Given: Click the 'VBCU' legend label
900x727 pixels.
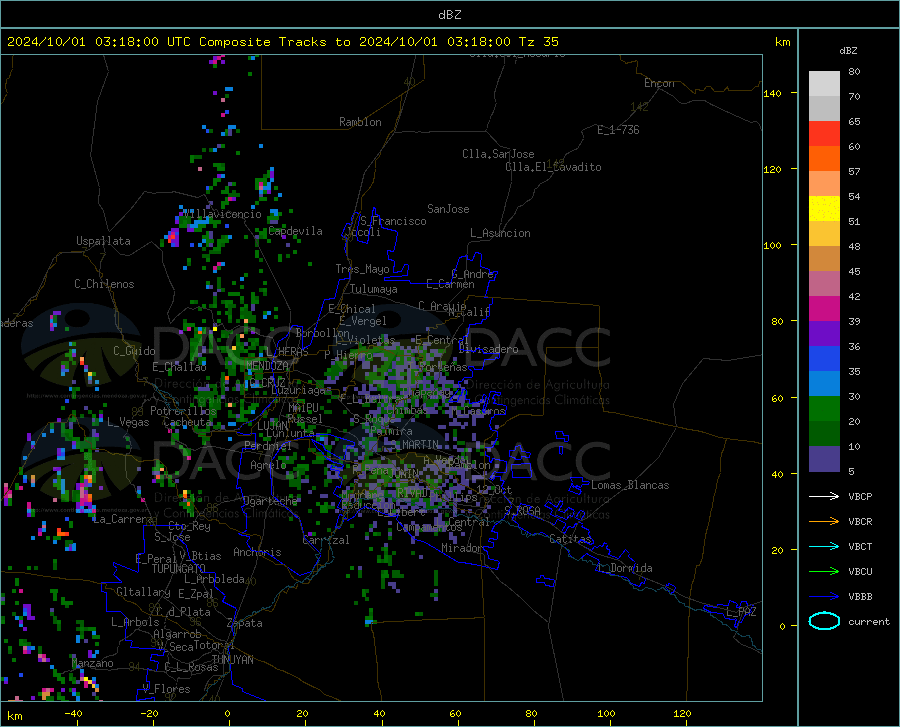Looking at the screenshot, I should [x=860, y=572].
